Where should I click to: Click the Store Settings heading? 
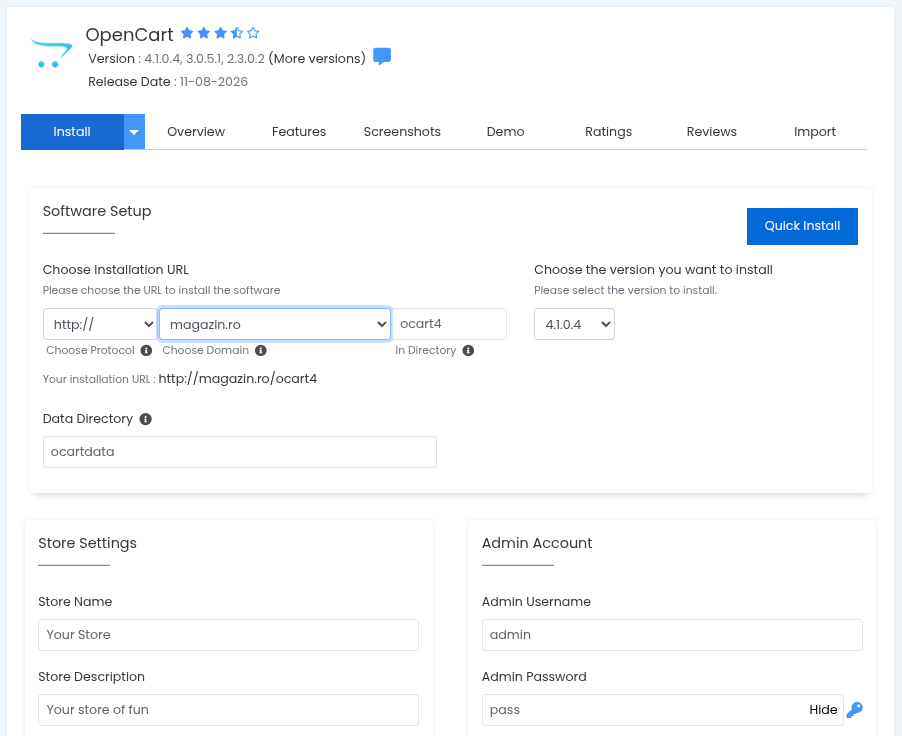87,543
